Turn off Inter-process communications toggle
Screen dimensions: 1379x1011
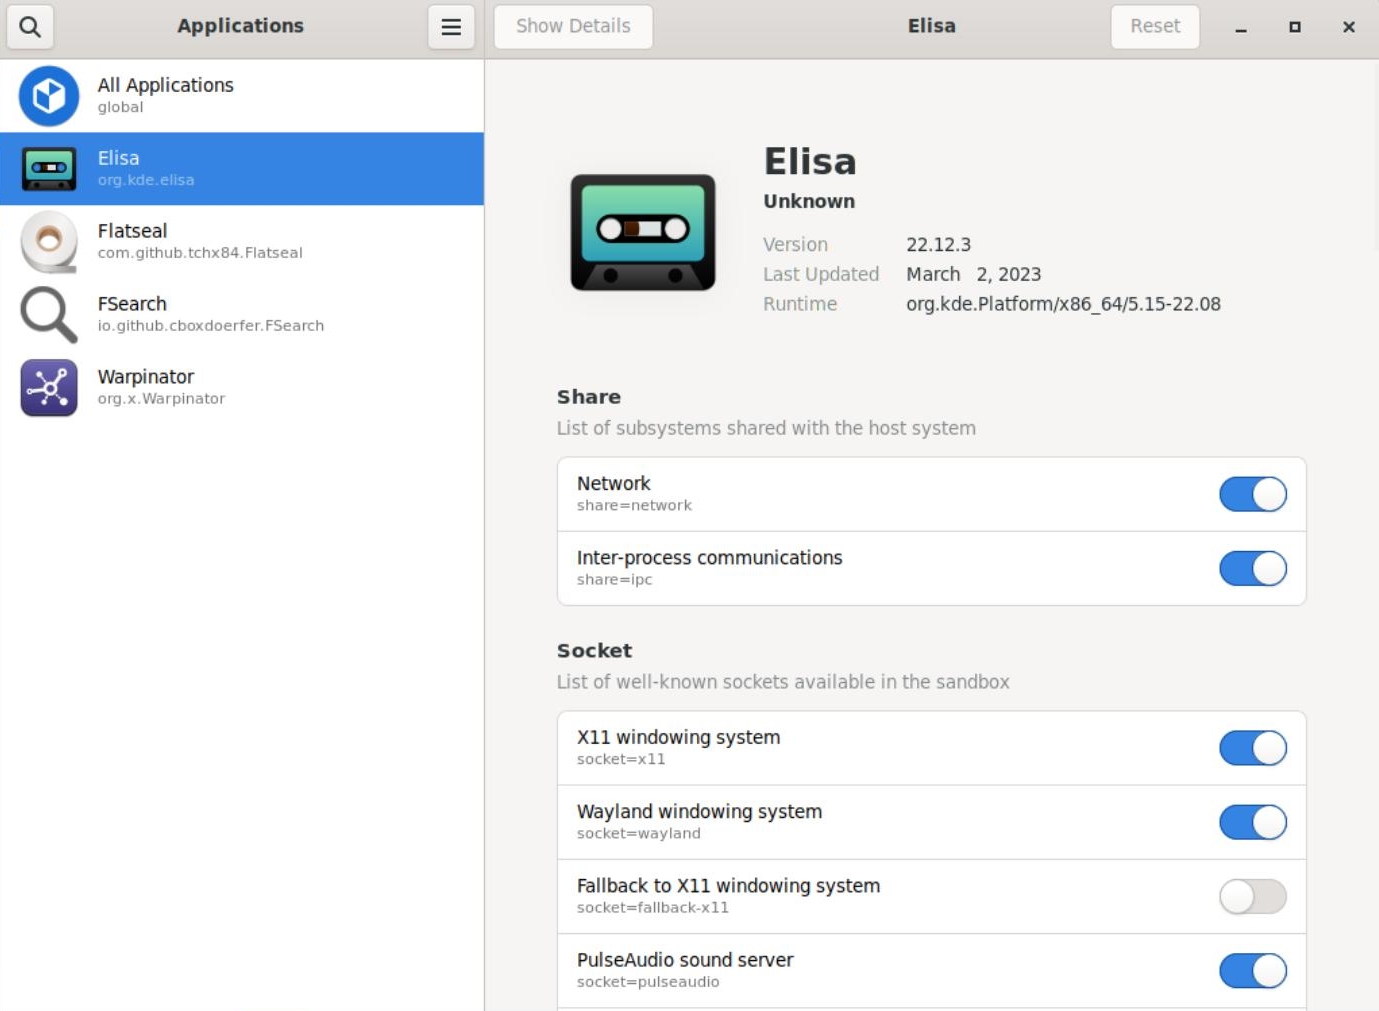(1253, 568)
